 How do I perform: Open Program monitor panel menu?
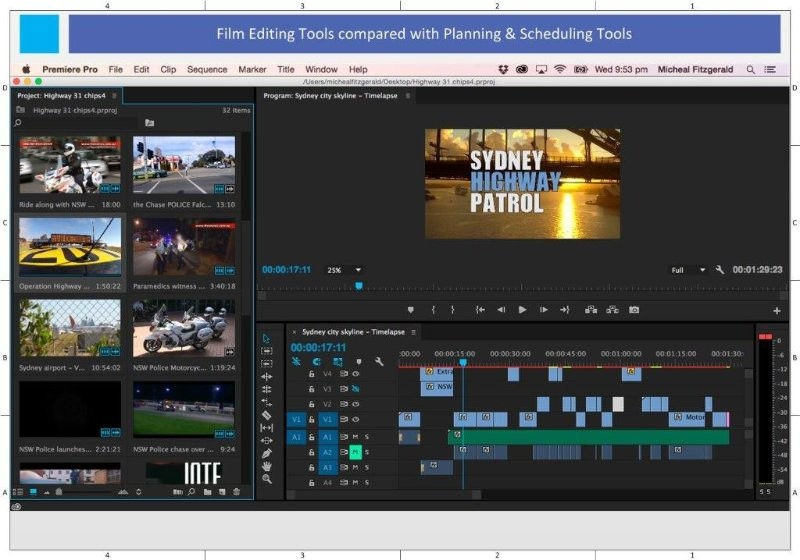[x=408, y=95]
